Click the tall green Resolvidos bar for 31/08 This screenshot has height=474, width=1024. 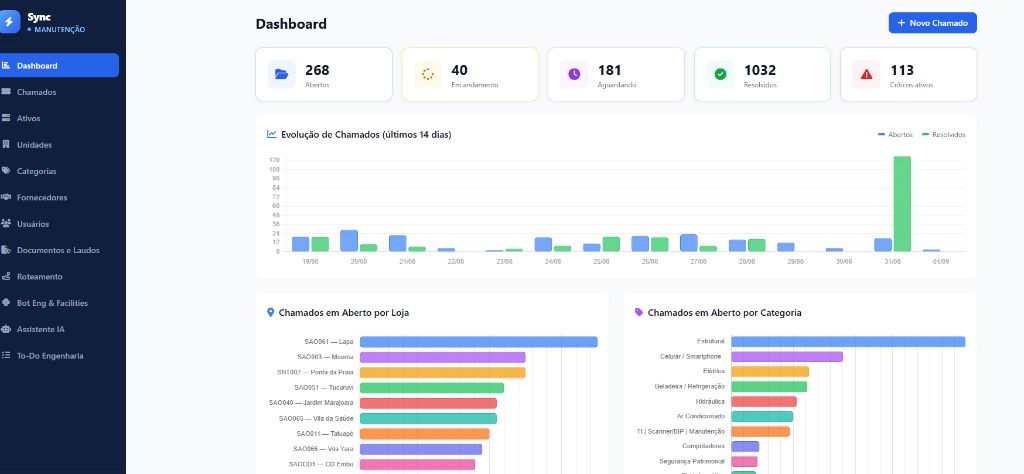point(902,204)
